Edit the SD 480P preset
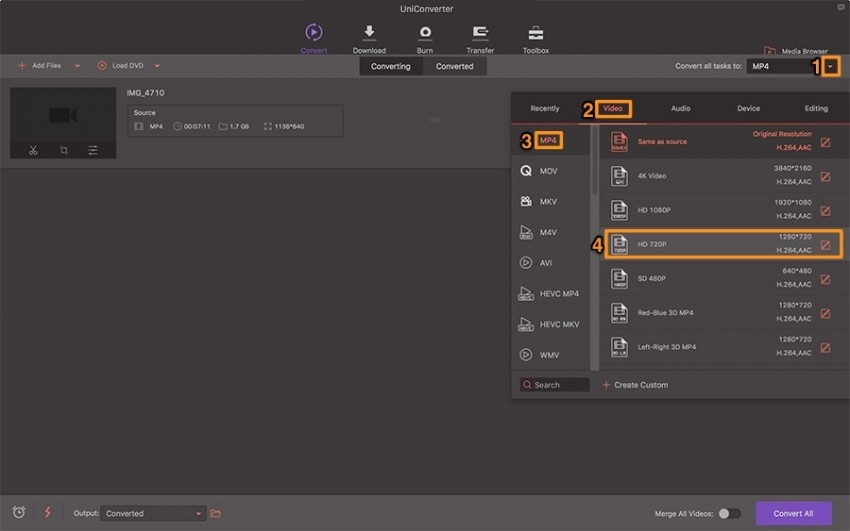This screenshot has width=850, height=531. click(x=825, y=279)
